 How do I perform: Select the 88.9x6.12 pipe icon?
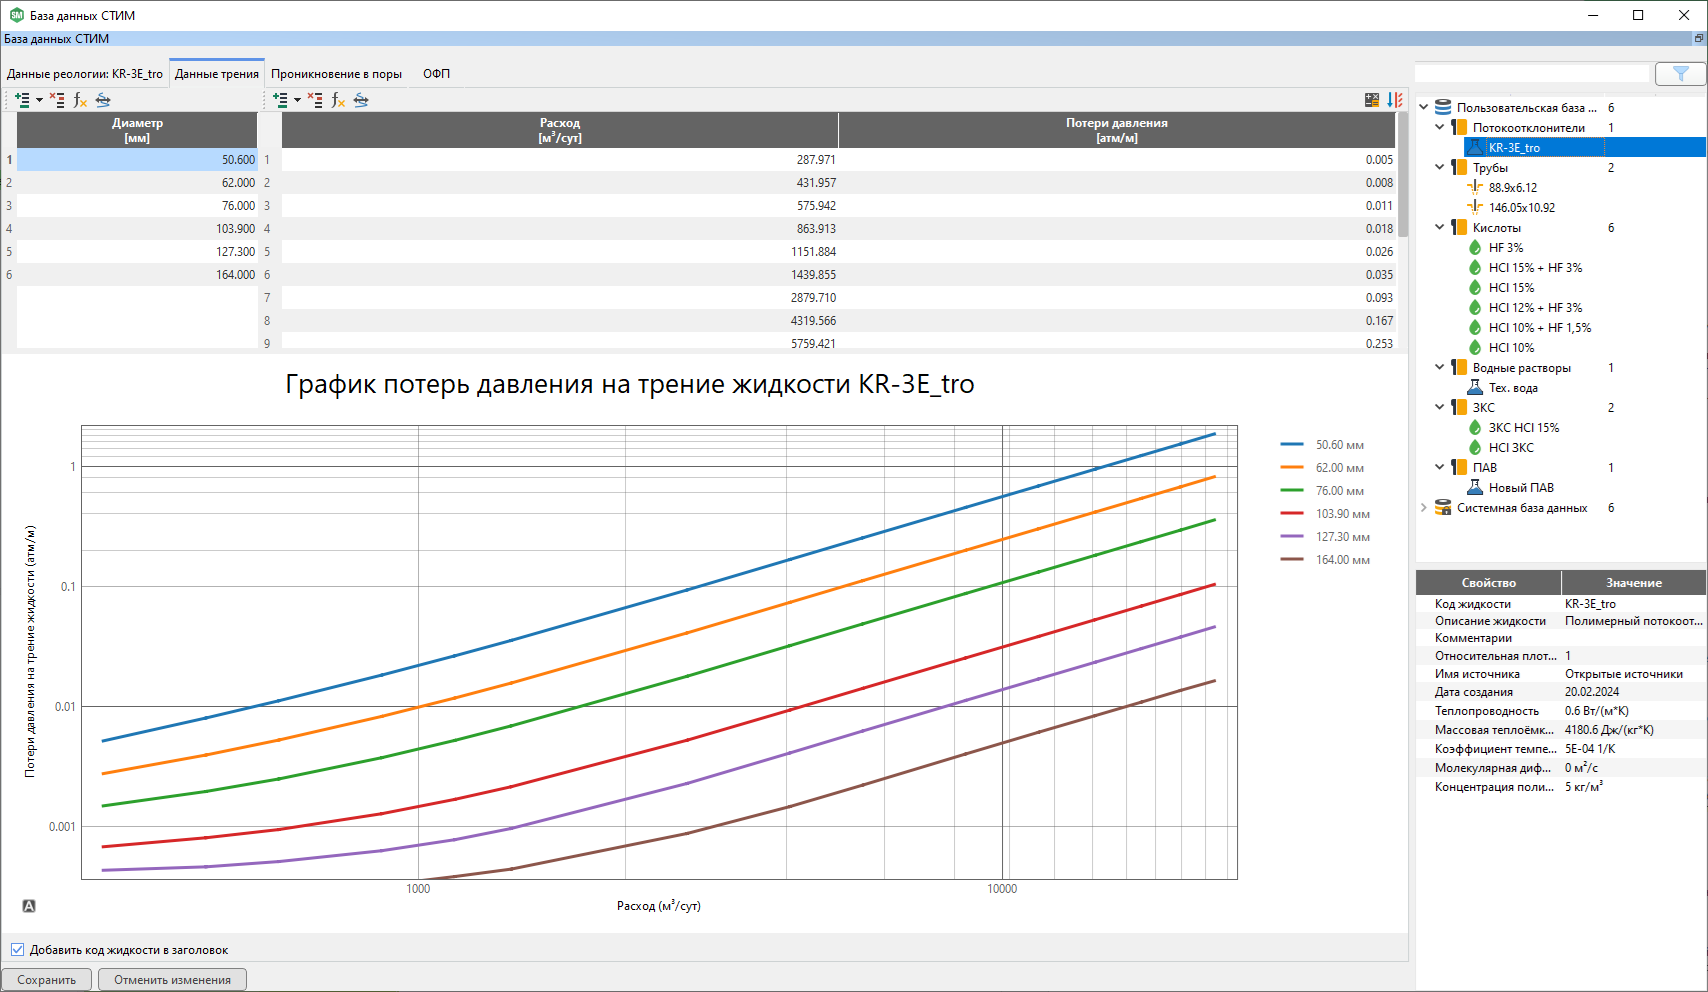(x=1475, y=187)
